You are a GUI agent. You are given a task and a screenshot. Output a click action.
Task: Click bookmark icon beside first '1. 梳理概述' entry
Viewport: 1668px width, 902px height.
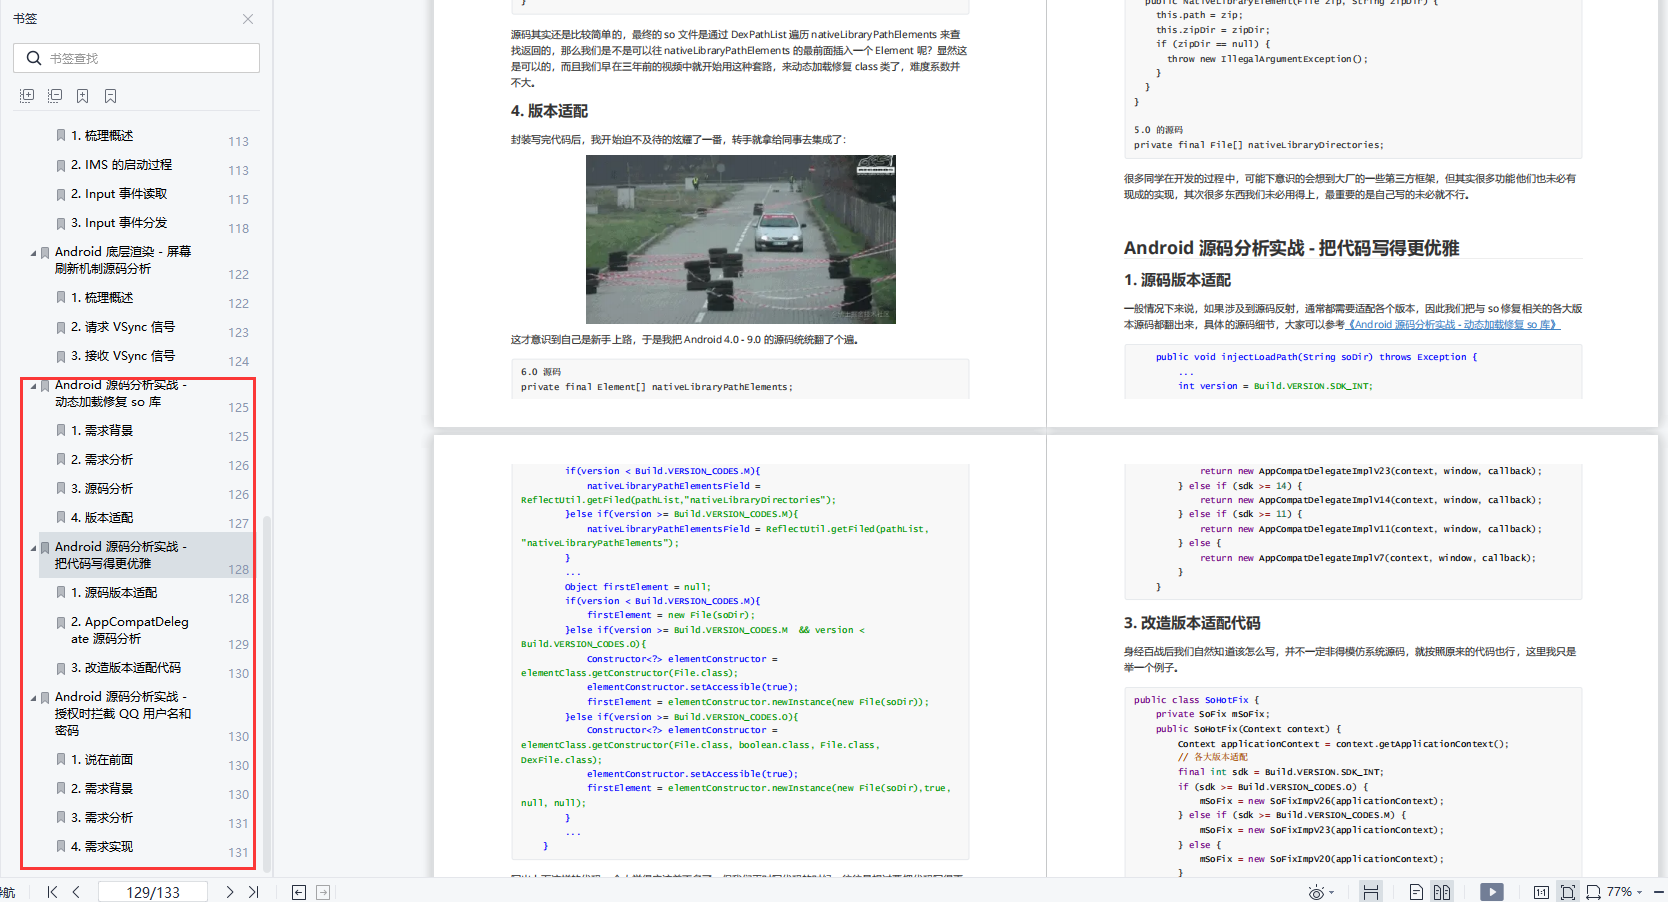(x=61, y=136)
